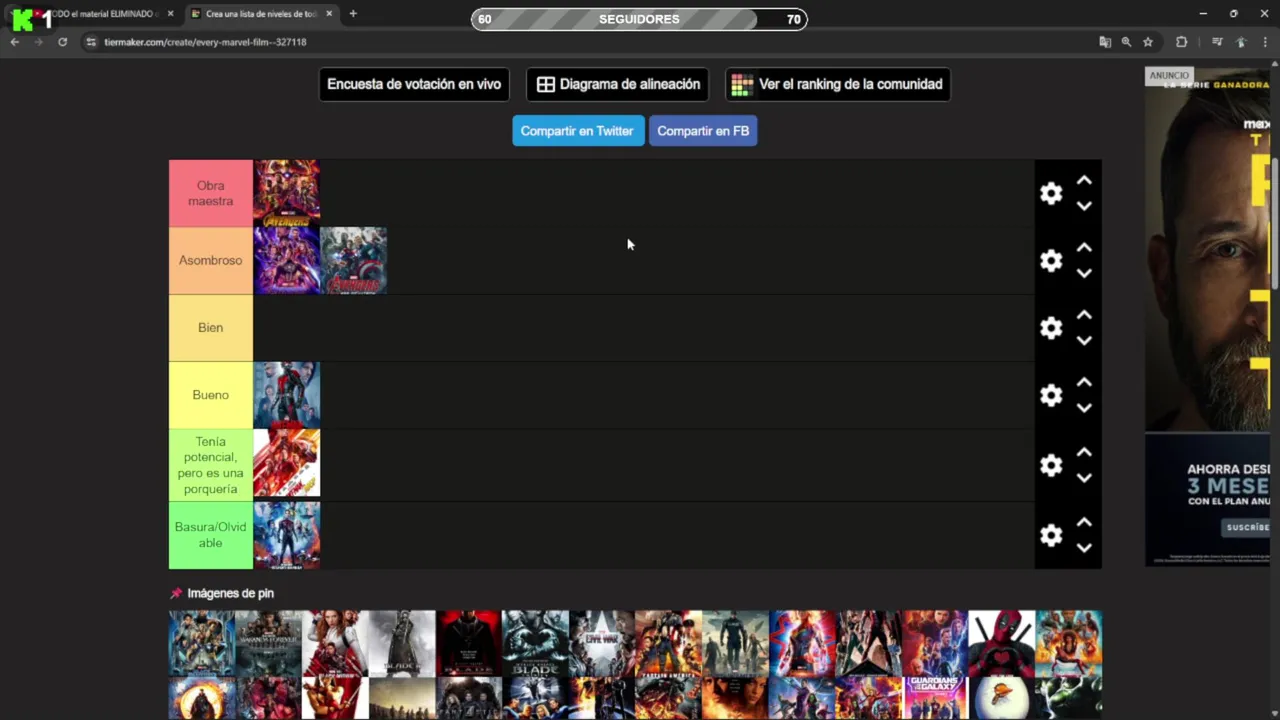Open settings gear for Tenía potencial tier
This screenshot has width=1280, height=720.
pos(1050,465)
